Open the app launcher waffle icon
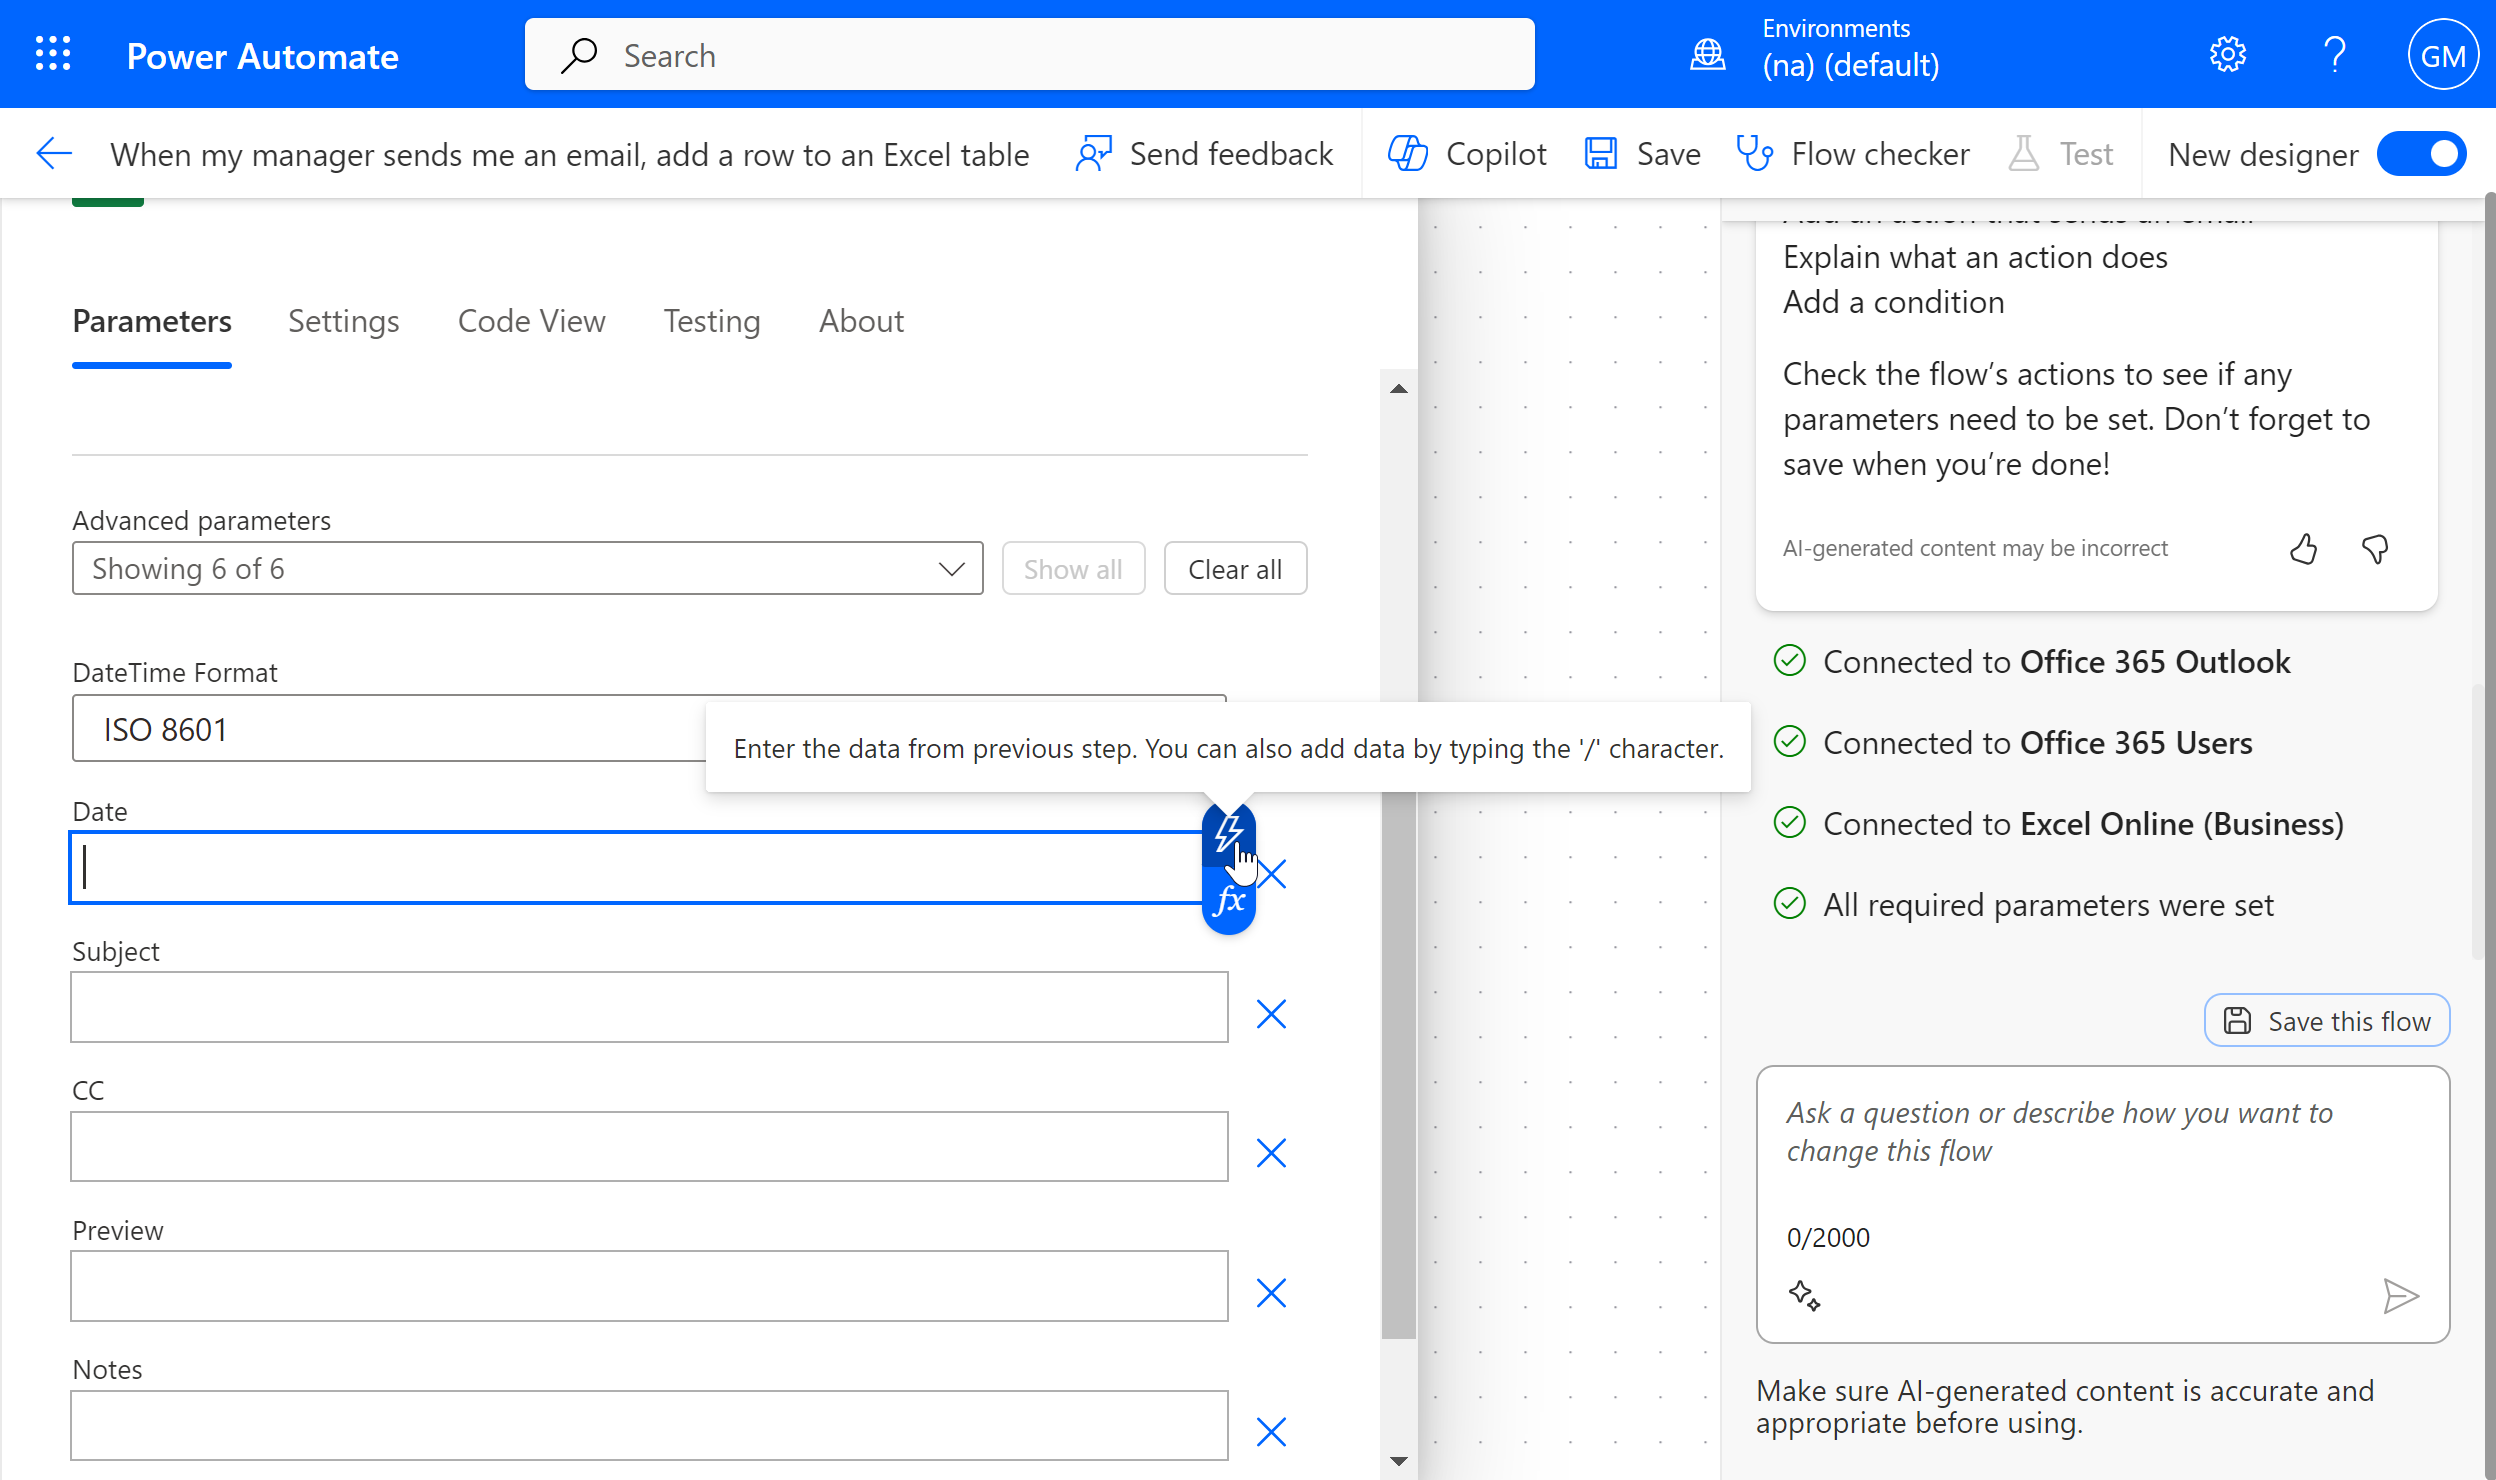 [53, 55]
